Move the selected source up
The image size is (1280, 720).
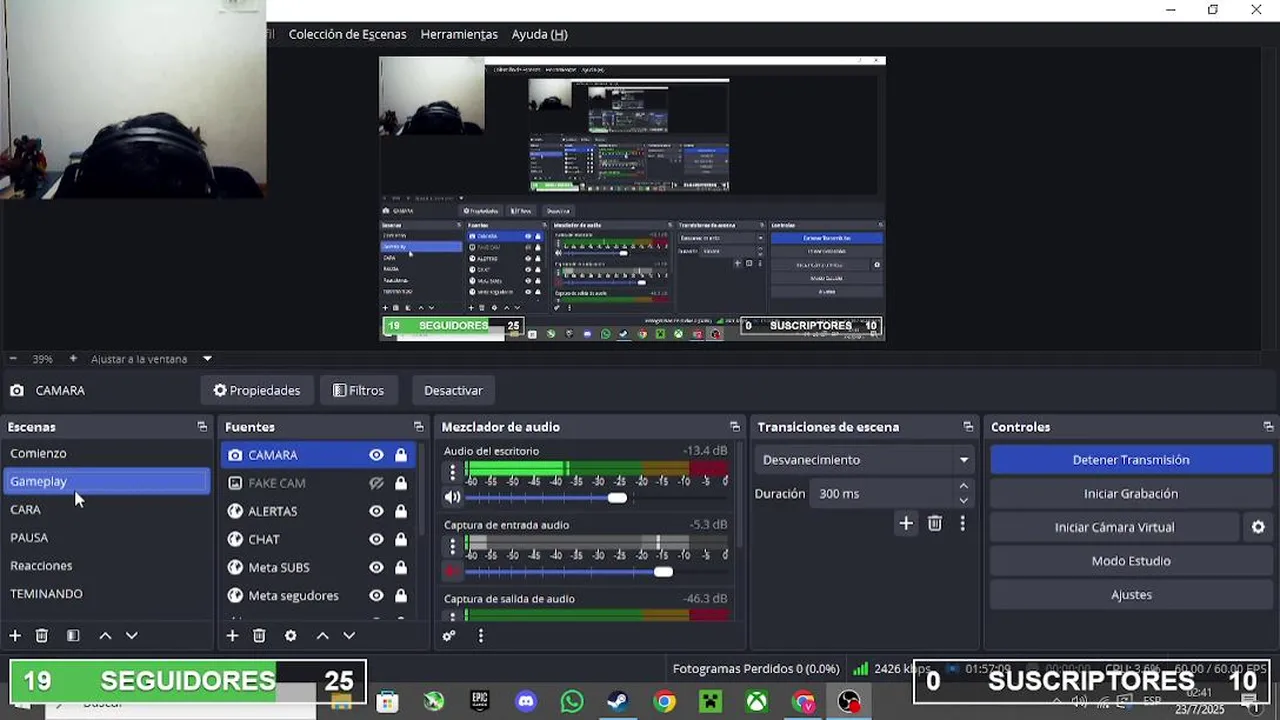(322, 636)
